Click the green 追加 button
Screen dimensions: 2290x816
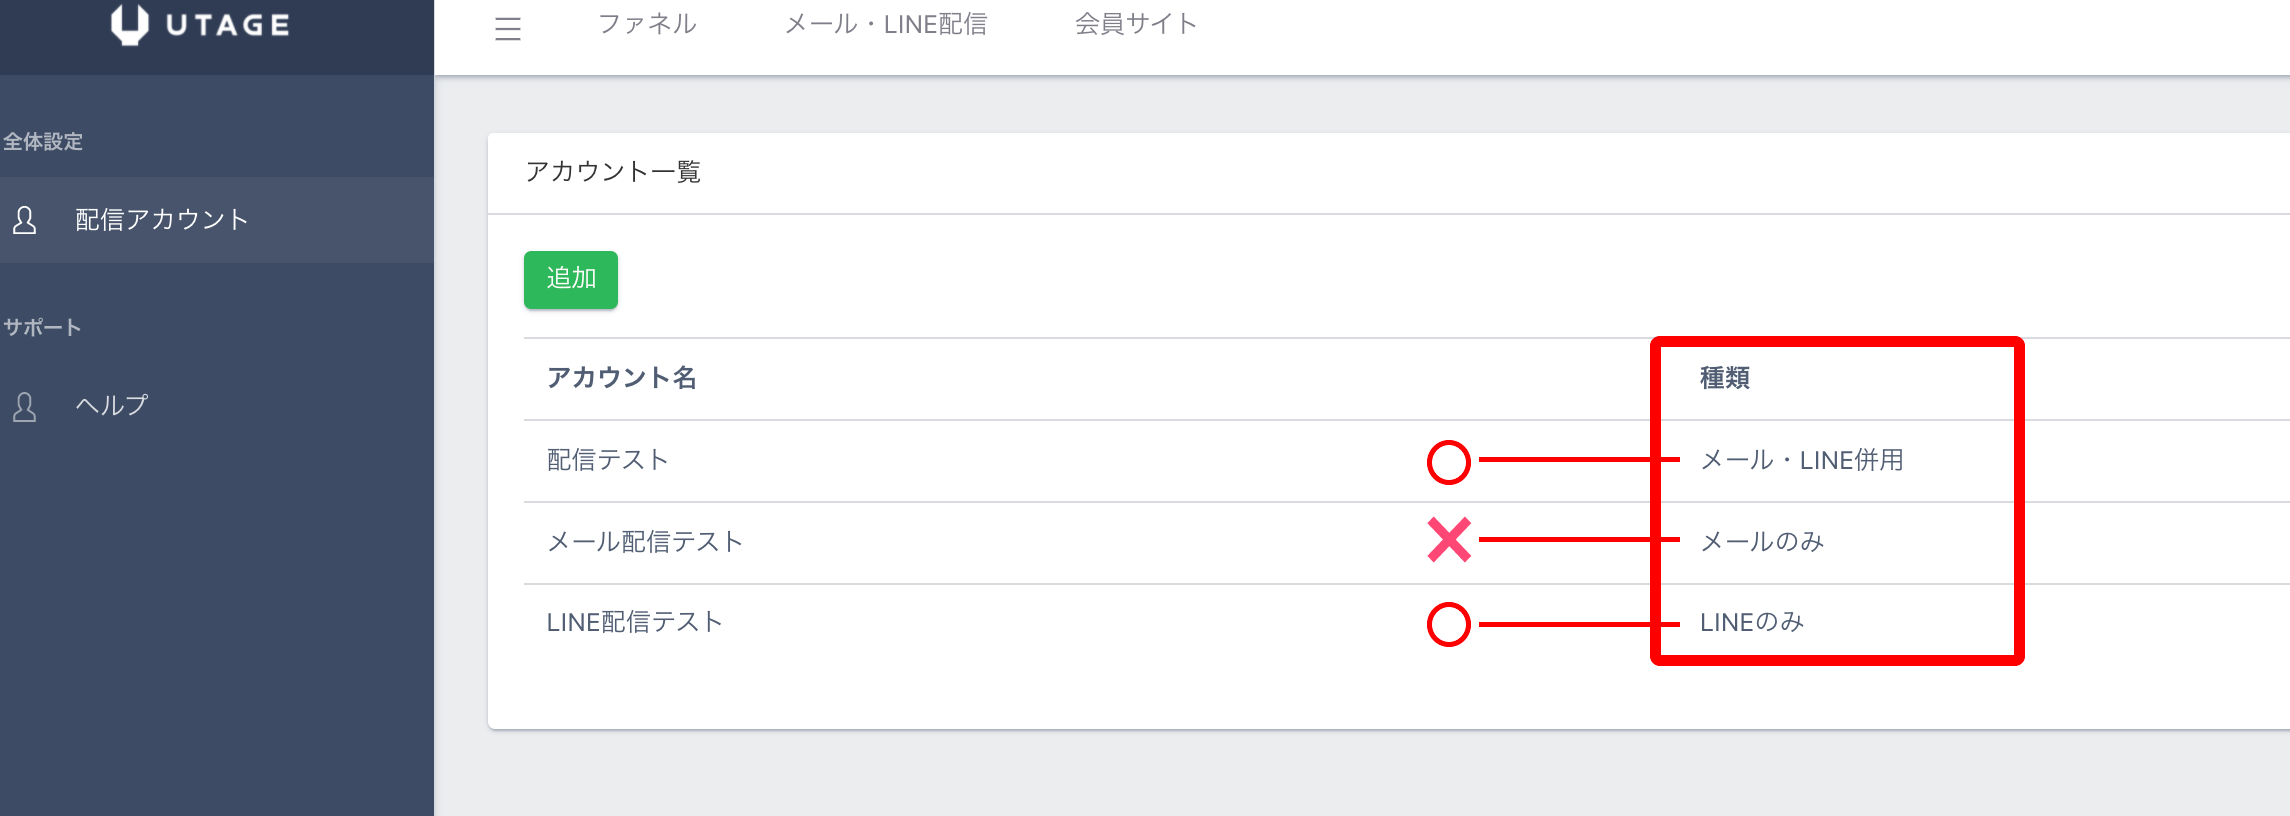[x=571, y=279]
